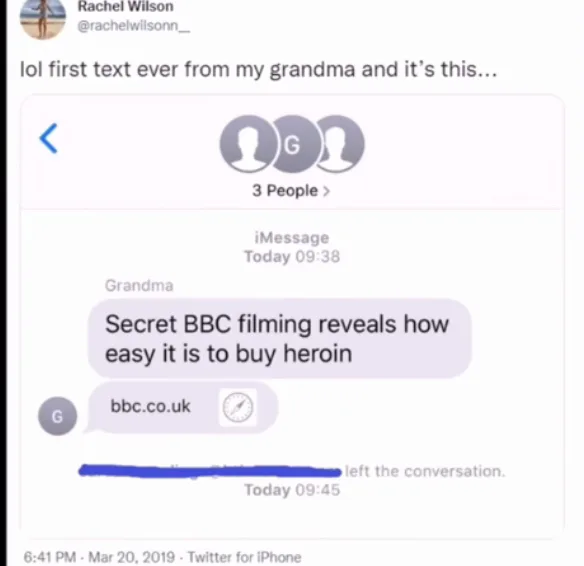
Task: Click the Grandma sender label
Action: pos(139,286)
